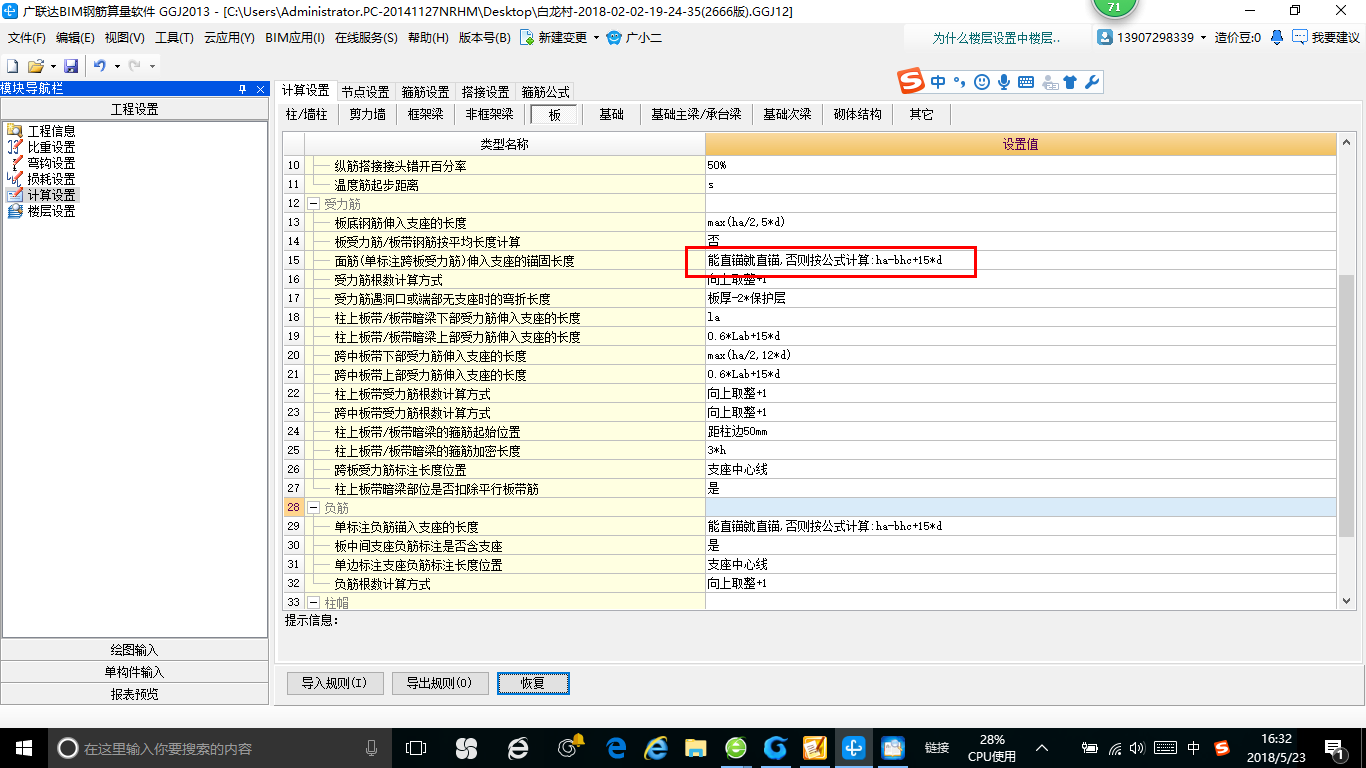Image resolution: width=1366 pixels, height=768 pixels.
Task: Click the Sogou input S logo
Action: click(910, 80)
